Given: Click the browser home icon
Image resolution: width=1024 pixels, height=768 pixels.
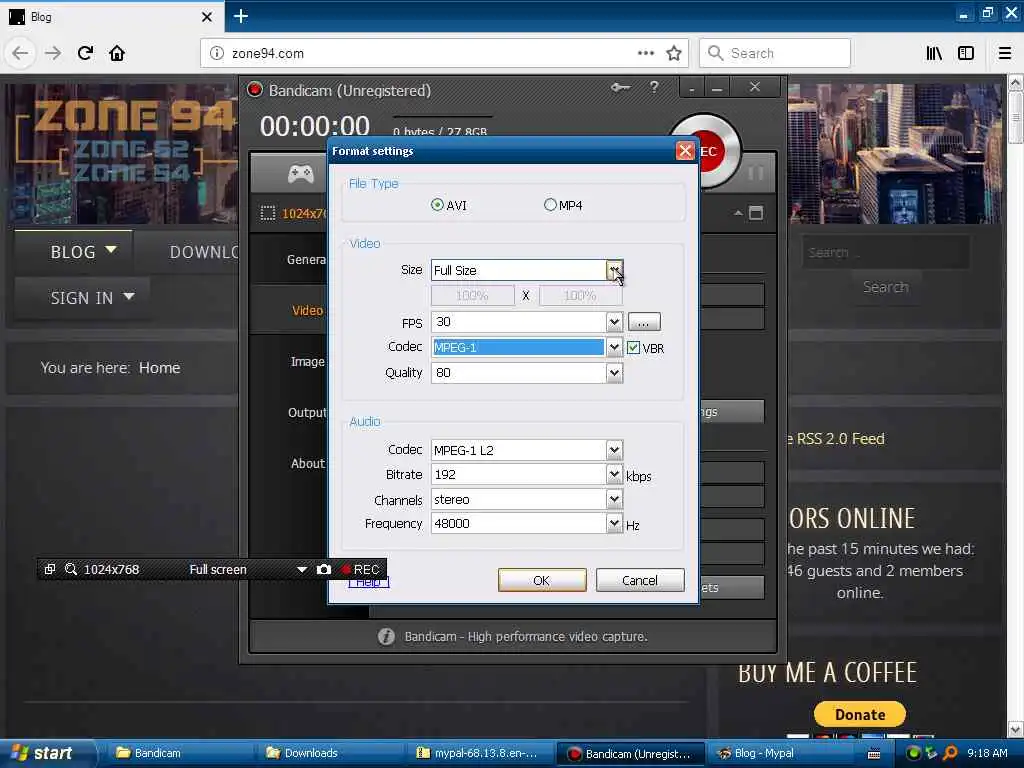Looking at the screenshot, I should pyautogui.click(x=117, y=53).
